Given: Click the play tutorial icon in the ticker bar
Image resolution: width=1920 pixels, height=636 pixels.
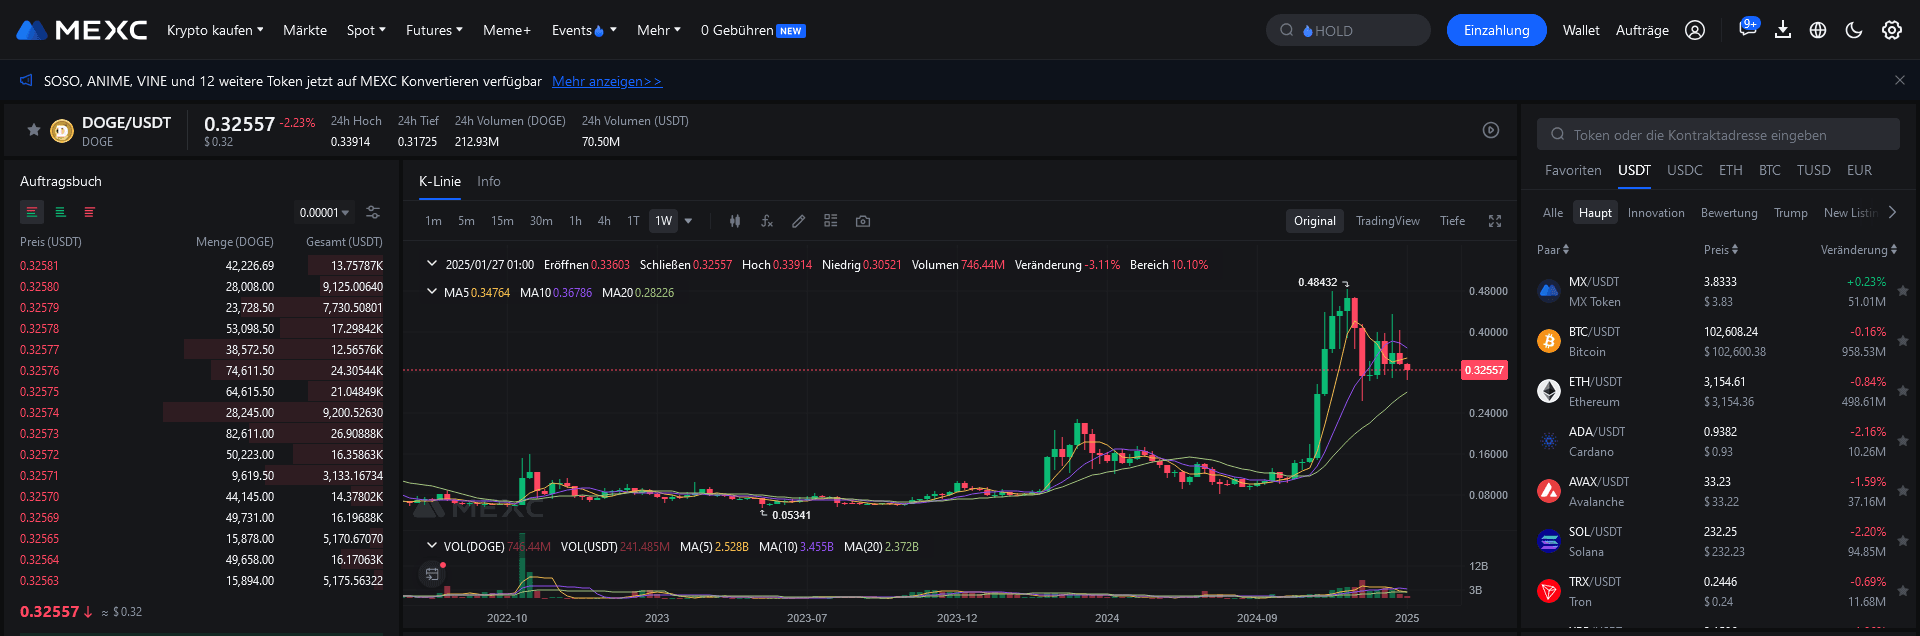Looking at the screenshot, I should 1491,130.
